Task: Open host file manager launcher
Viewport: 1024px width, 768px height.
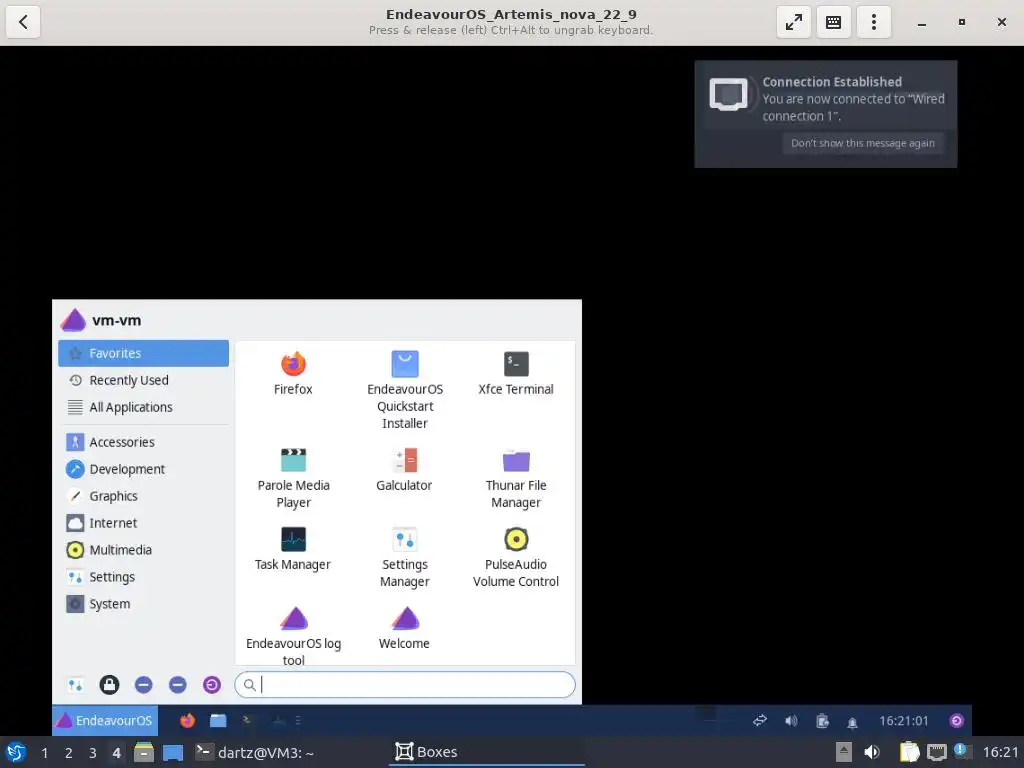Action: 144,752
